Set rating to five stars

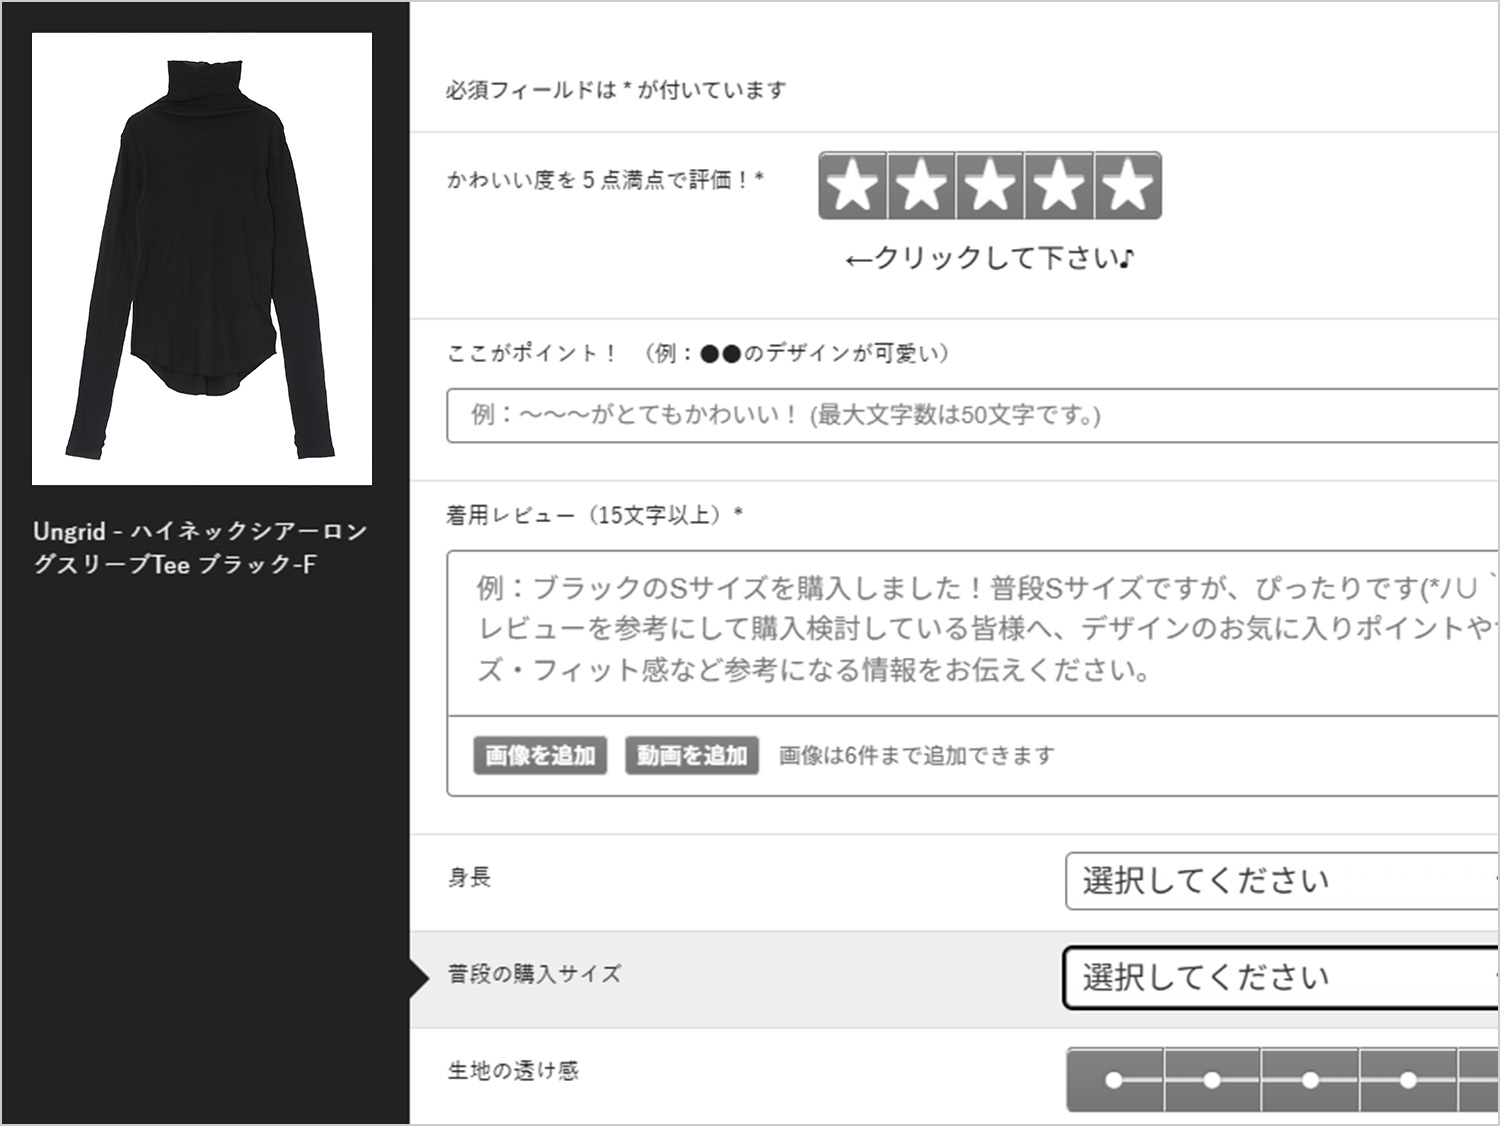[x=1128, y=186]
